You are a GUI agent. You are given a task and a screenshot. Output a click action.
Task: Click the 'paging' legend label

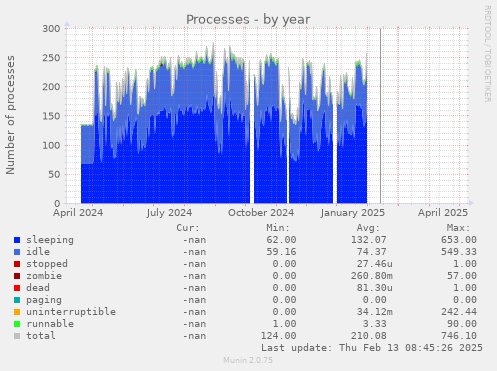click(x=44, y=300)
